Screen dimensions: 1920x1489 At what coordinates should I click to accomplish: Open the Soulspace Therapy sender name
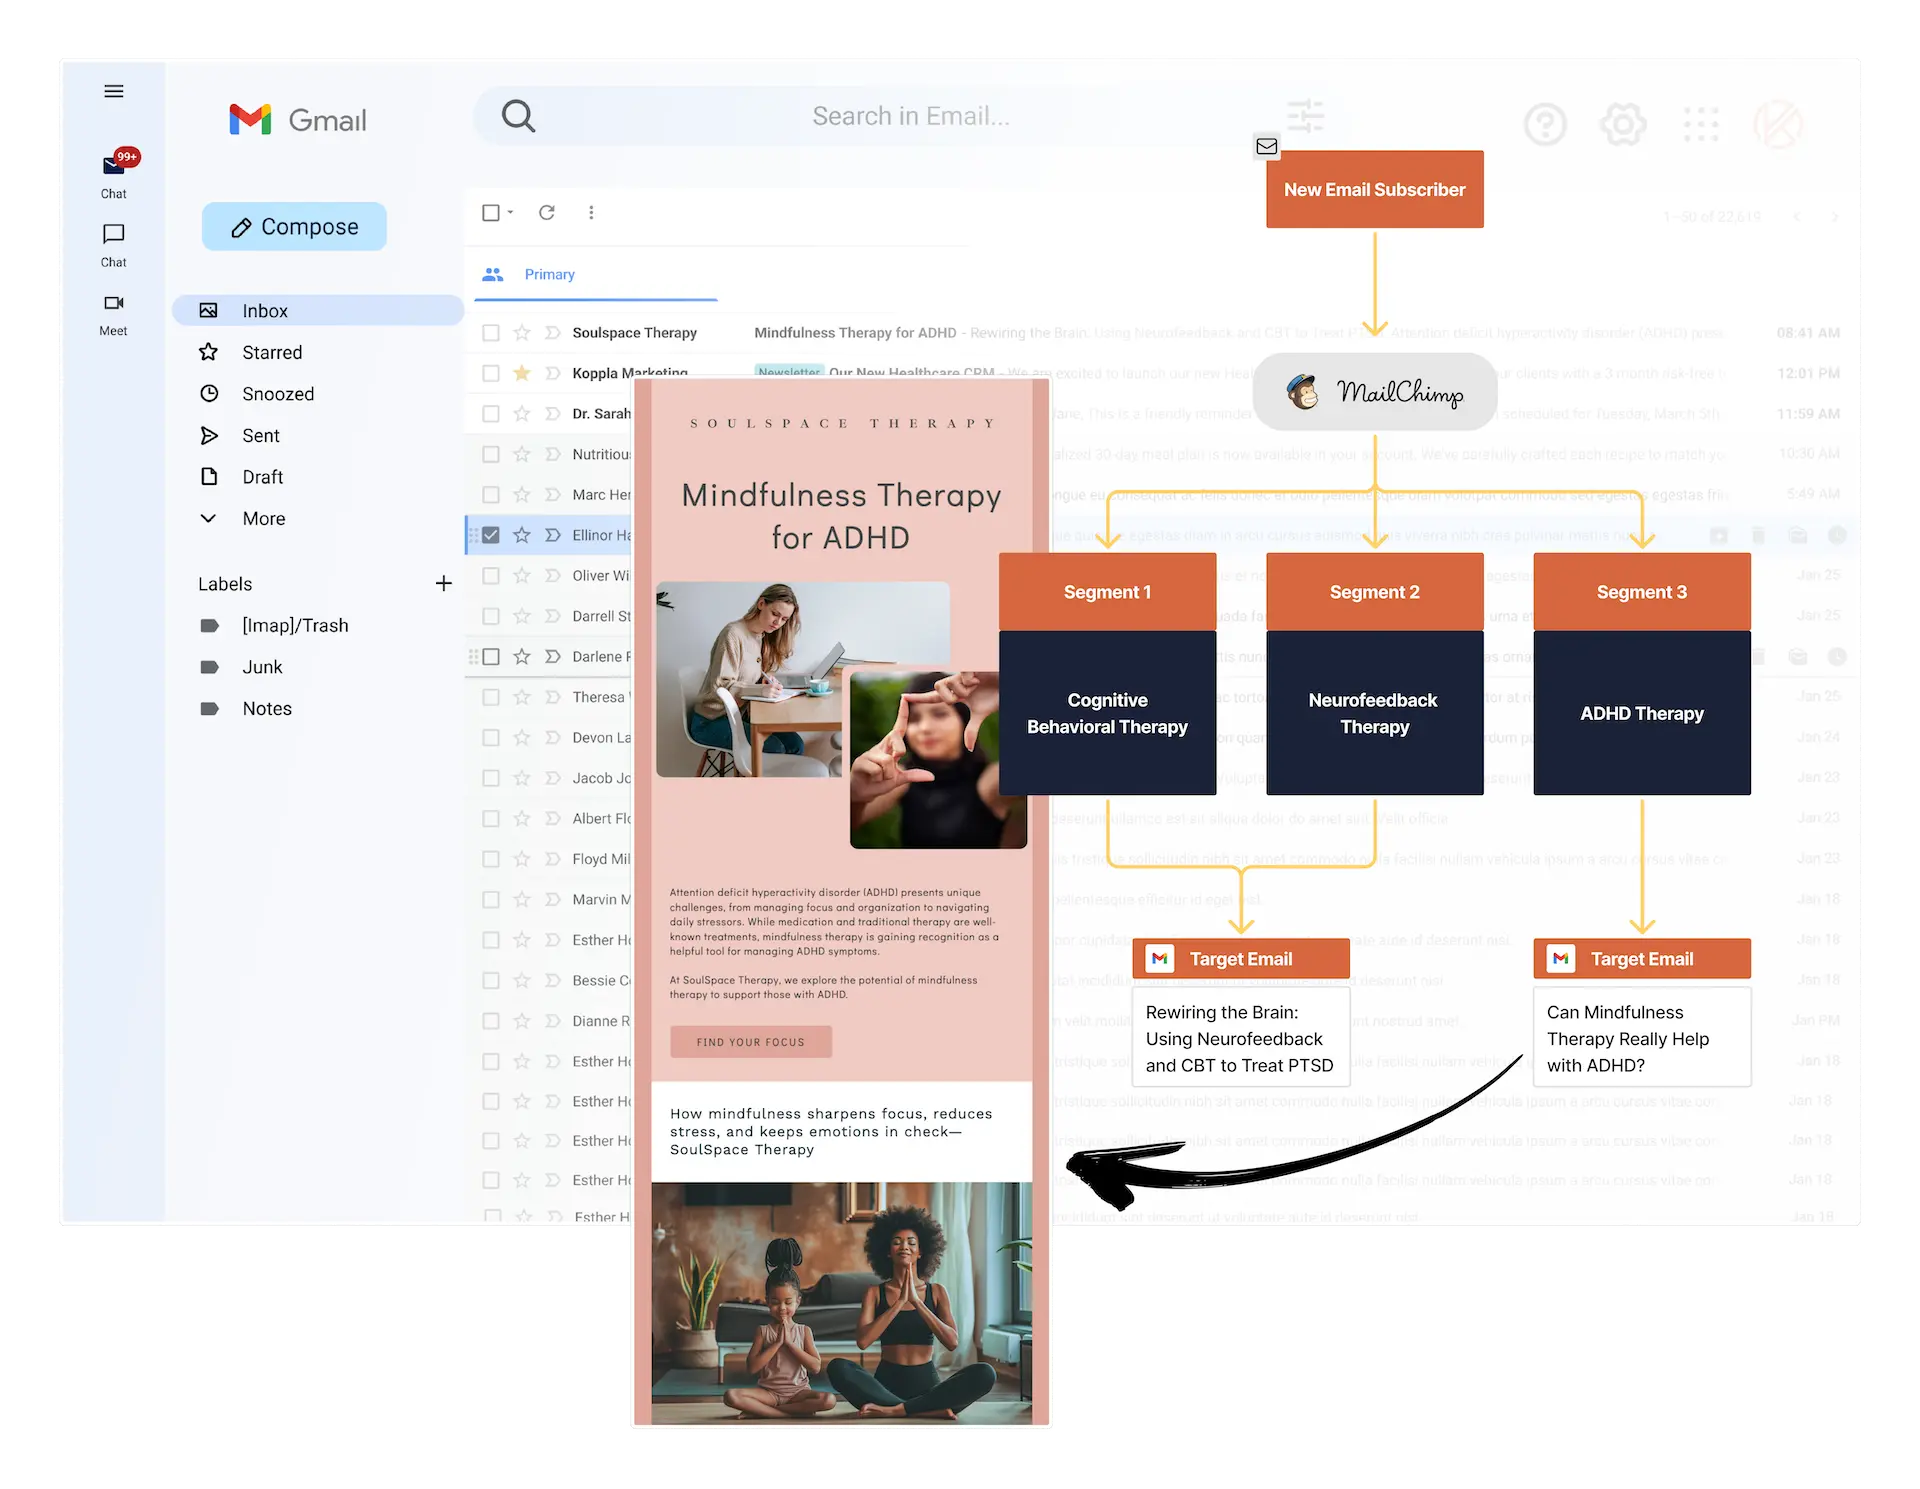[634, 333]
